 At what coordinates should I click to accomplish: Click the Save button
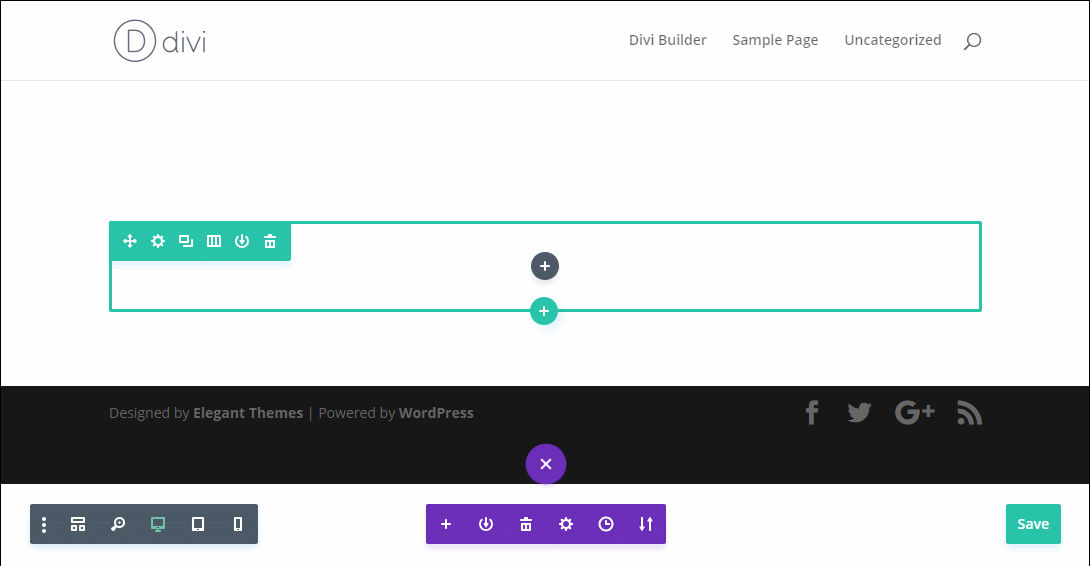[1033, 524]
